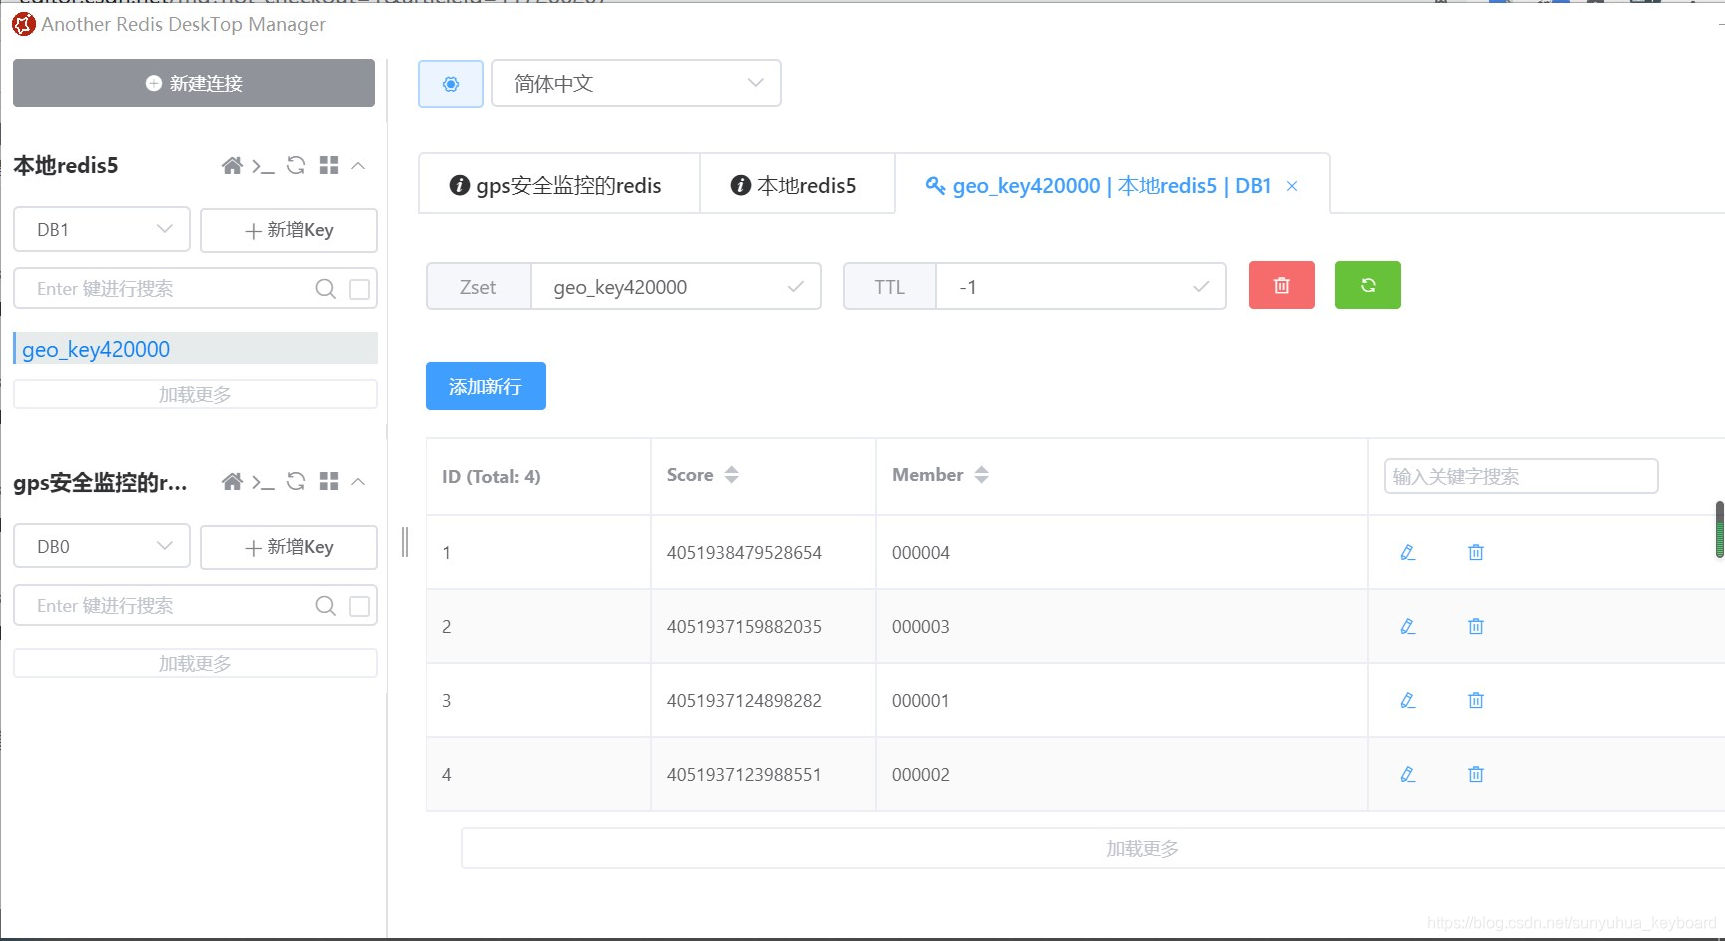Click the vertical scrollbar thumb at right
This screenshot has height=941, width=1725.
coord(1720,529)
